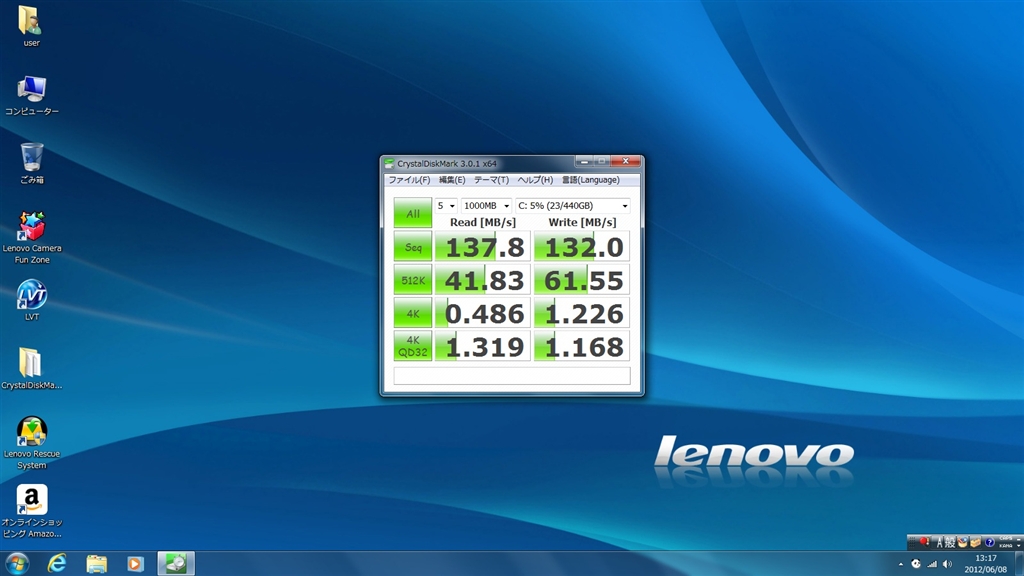Open the ヘルプ(H) menu
Screen dimensions: 1024x576
[x=535, y=180]
